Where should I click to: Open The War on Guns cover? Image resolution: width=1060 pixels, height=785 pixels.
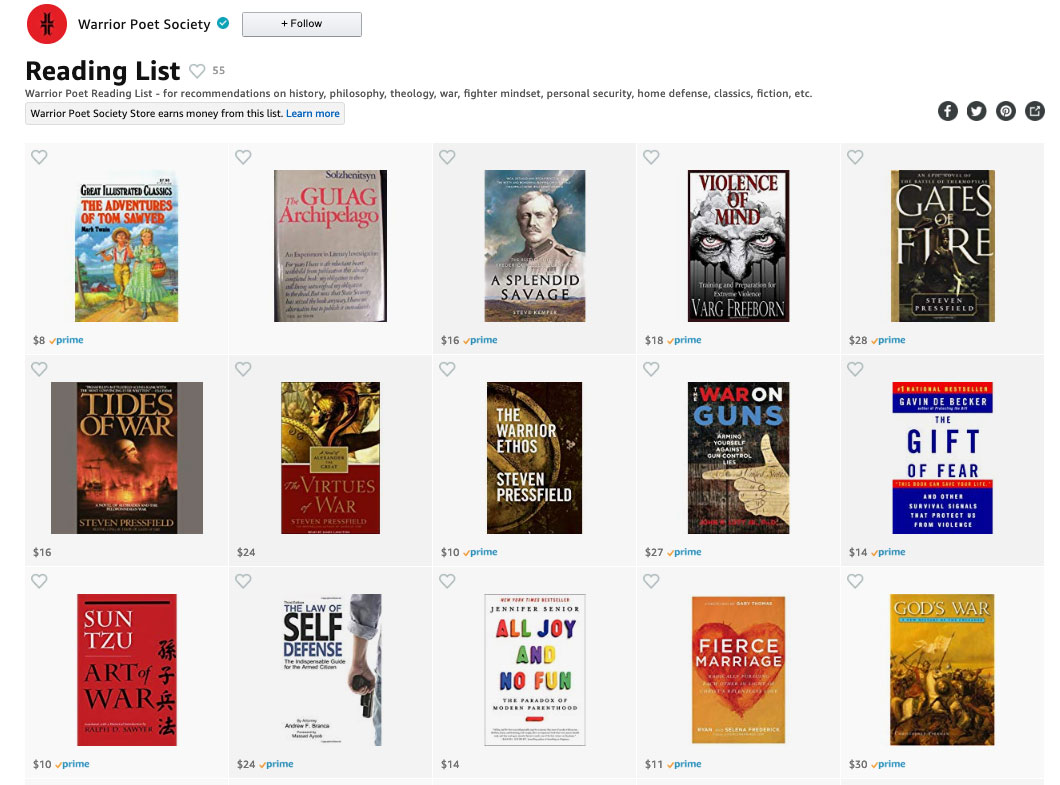coord(738,458)
